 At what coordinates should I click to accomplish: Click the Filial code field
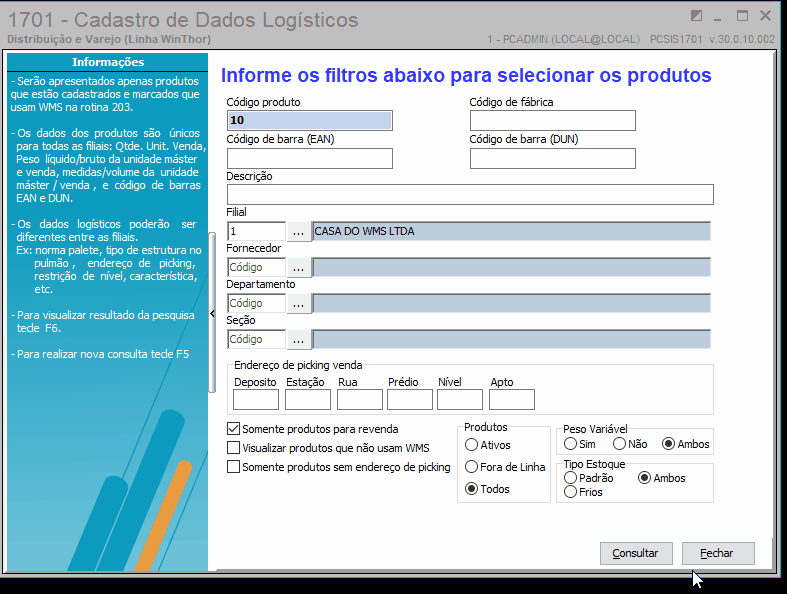tap(256, 231)
